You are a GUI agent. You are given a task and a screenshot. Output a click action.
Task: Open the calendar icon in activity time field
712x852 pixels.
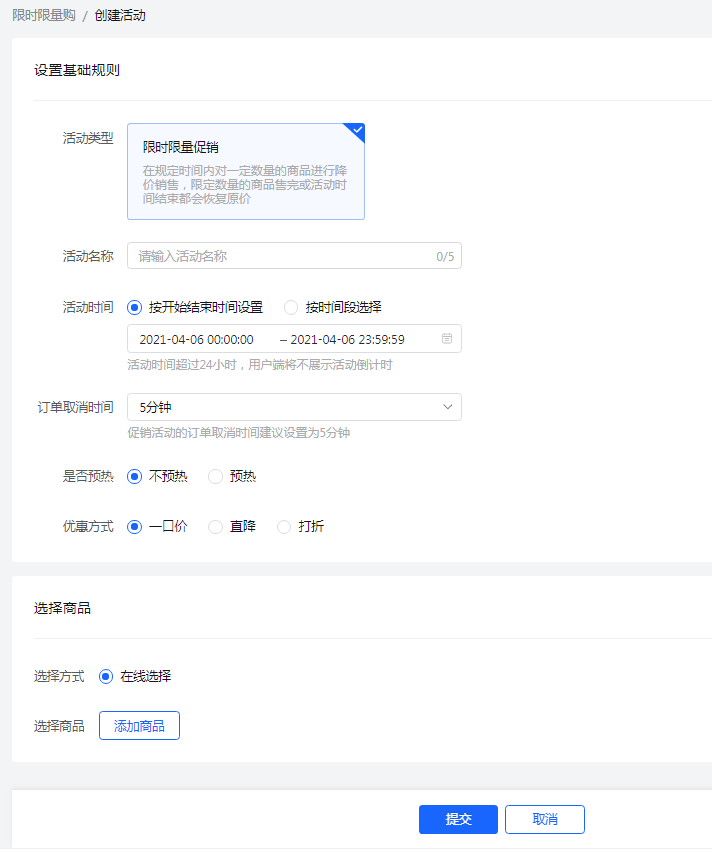(447, 339)
